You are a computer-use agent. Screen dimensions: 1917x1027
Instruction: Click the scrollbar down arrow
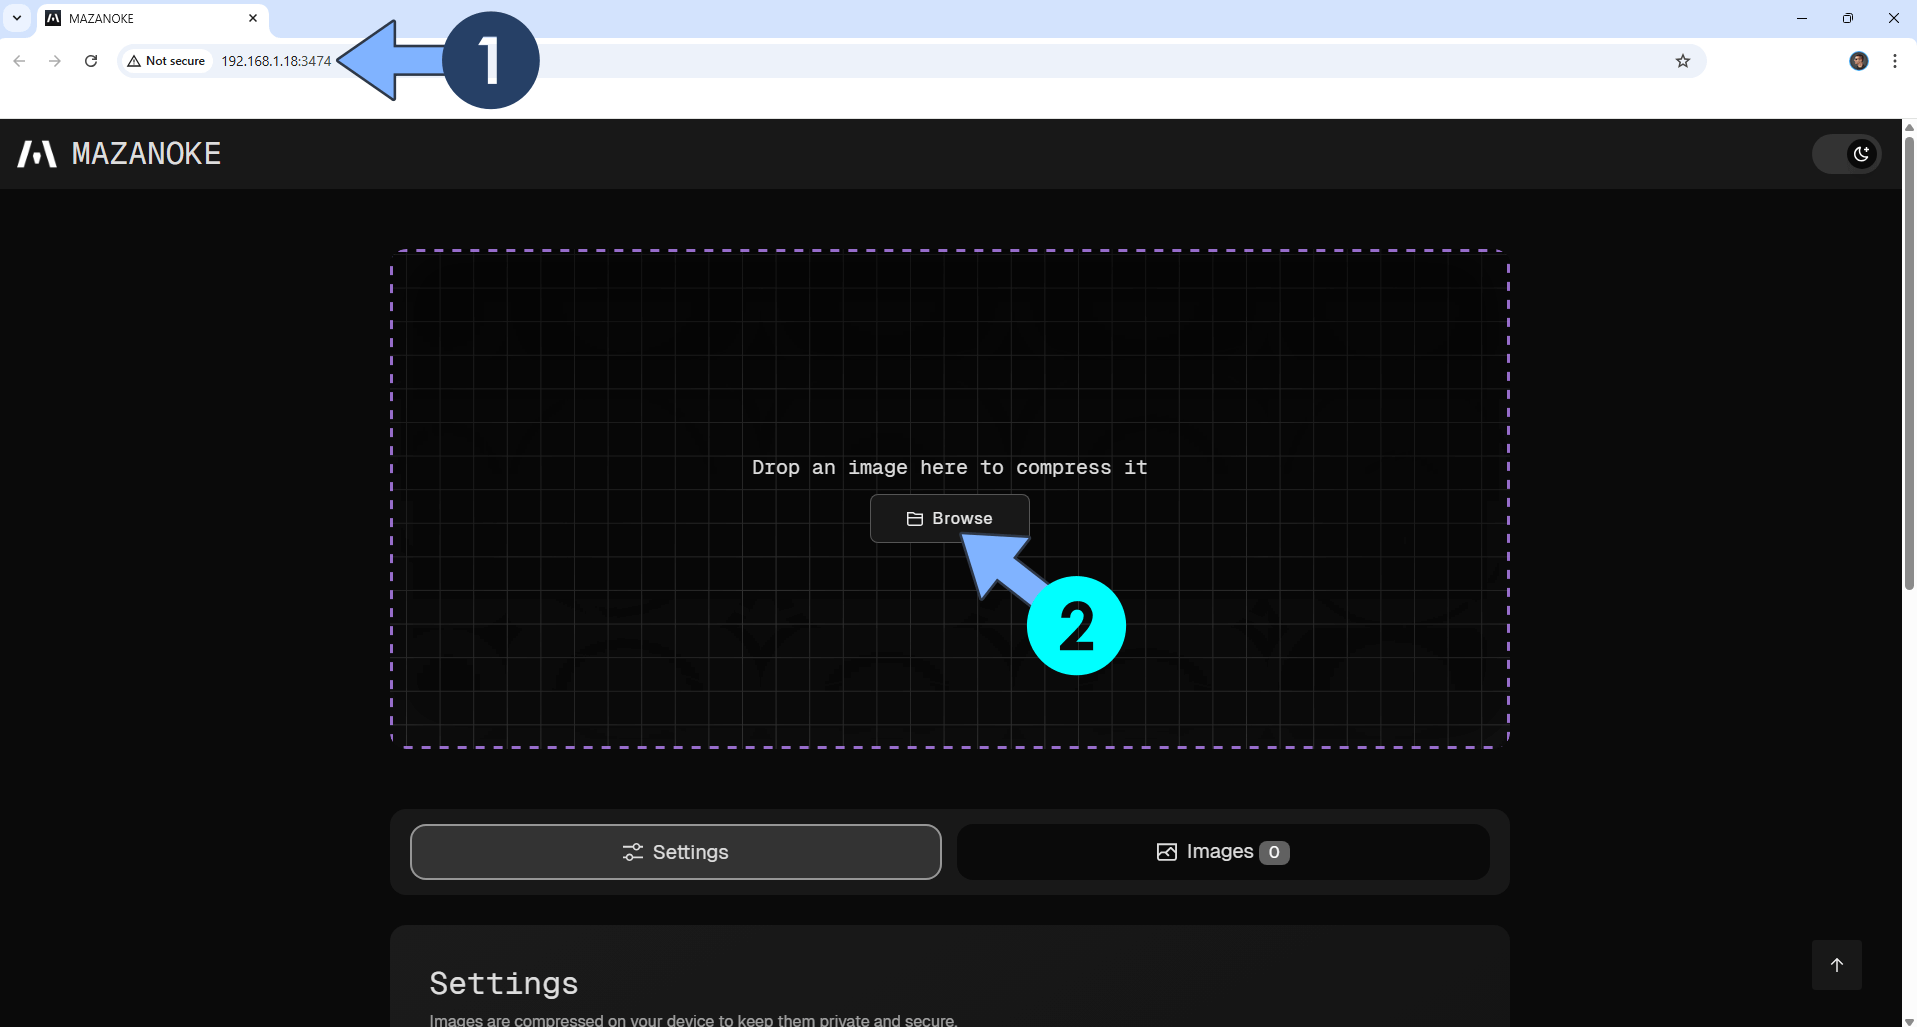pyautogui.click(x=1909, y=1021)
